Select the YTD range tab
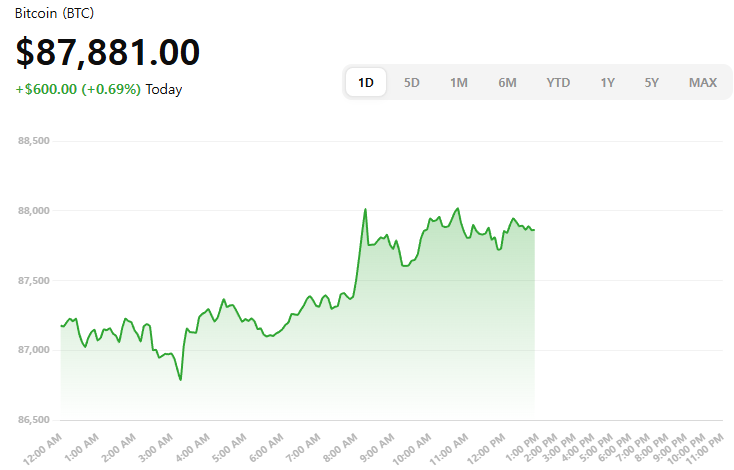 (x=558, y=82)
